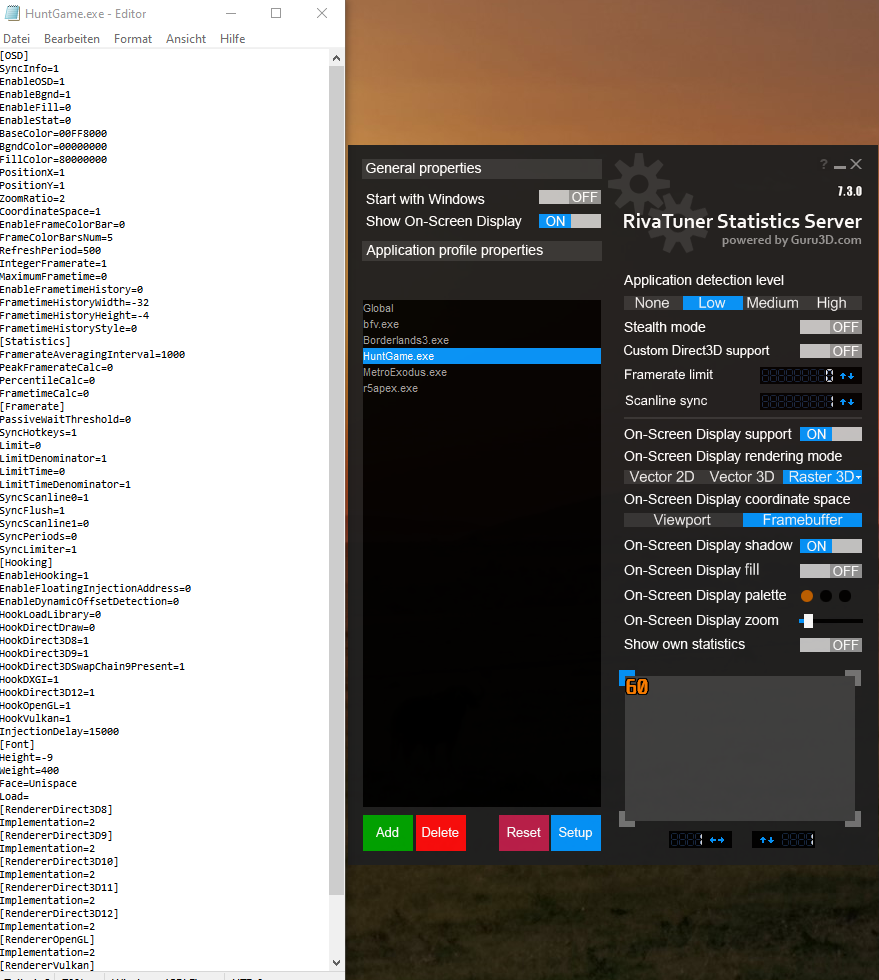The height and width of the screenshot is (980, 879).
Task: Toggle Start with Windows switch
Action: 570,198
